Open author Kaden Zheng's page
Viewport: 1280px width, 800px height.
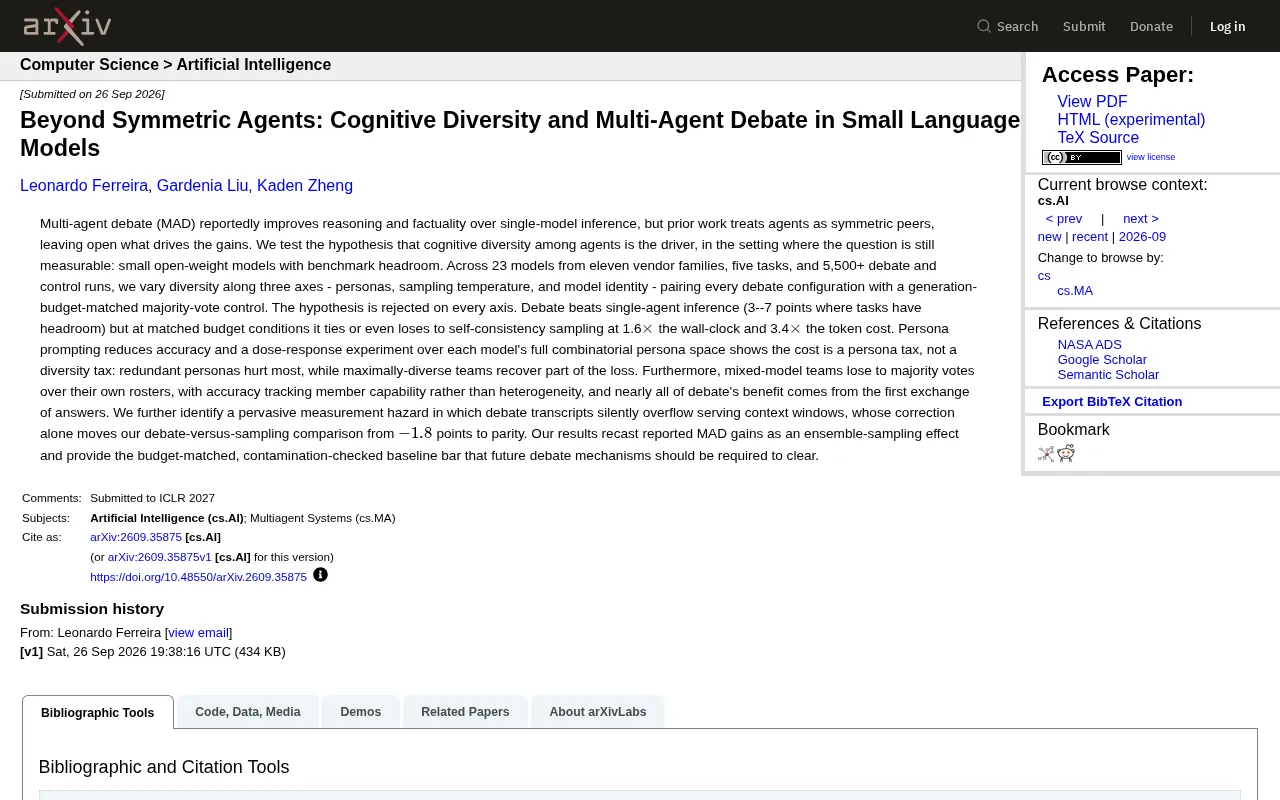[305, 186]
